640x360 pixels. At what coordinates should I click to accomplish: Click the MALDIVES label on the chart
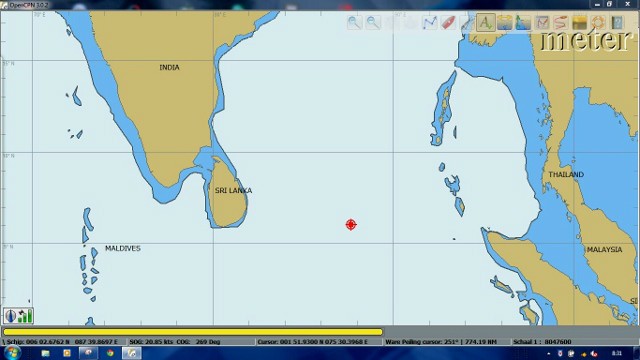point(123,248)
